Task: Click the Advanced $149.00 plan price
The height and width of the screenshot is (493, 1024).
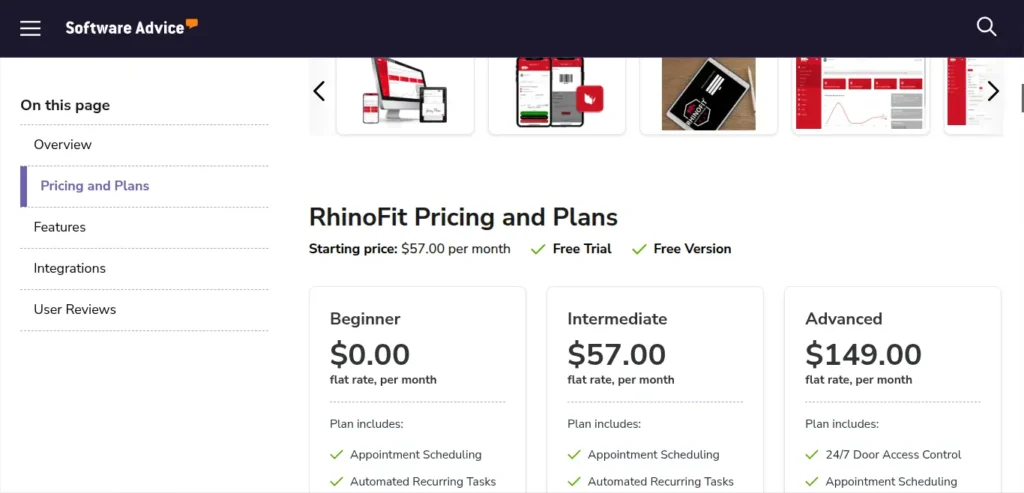Action: pos(863,354)
